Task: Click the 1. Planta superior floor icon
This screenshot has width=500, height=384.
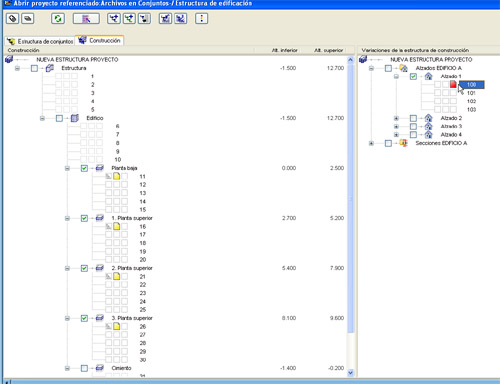Action: pos(100,218)
